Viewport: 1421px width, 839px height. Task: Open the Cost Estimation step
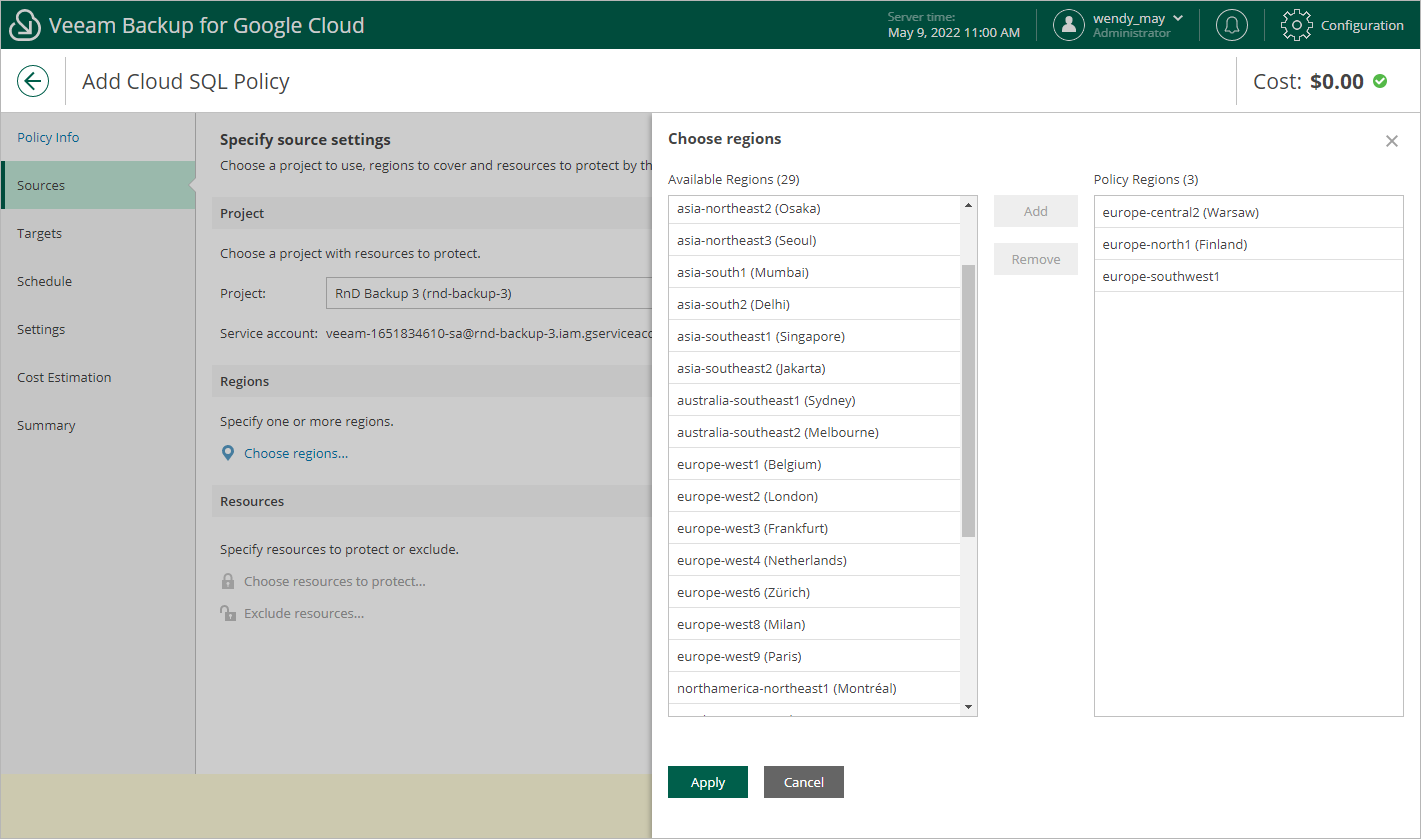coord(98,377)
